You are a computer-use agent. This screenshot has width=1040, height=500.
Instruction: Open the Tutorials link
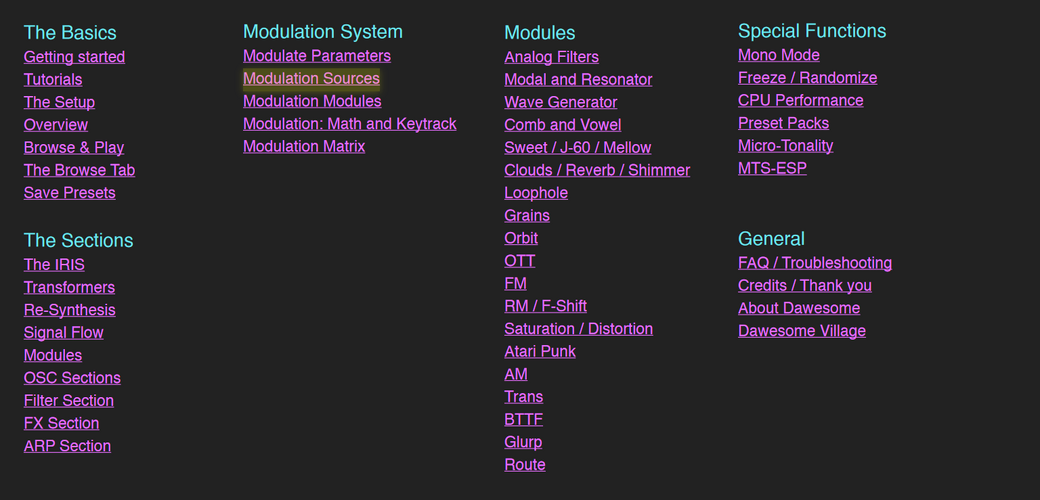[x=53, y=80]
